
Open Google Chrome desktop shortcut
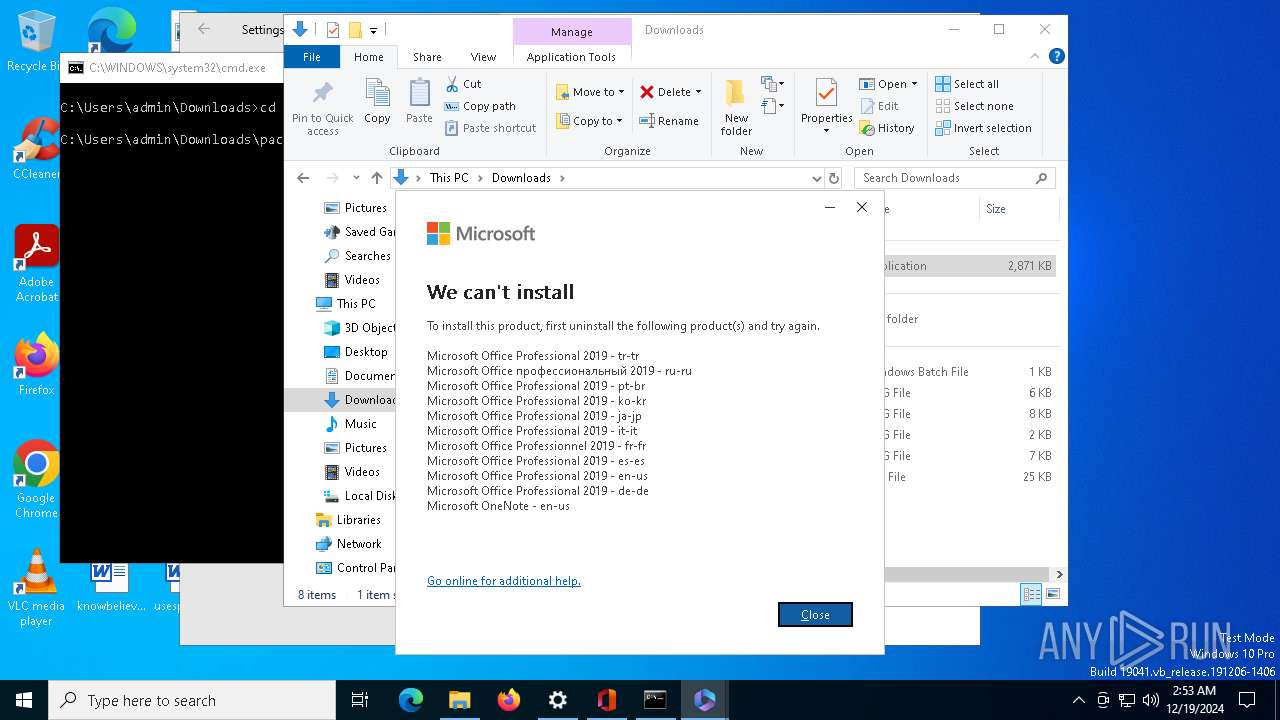[x=36, y=479]
